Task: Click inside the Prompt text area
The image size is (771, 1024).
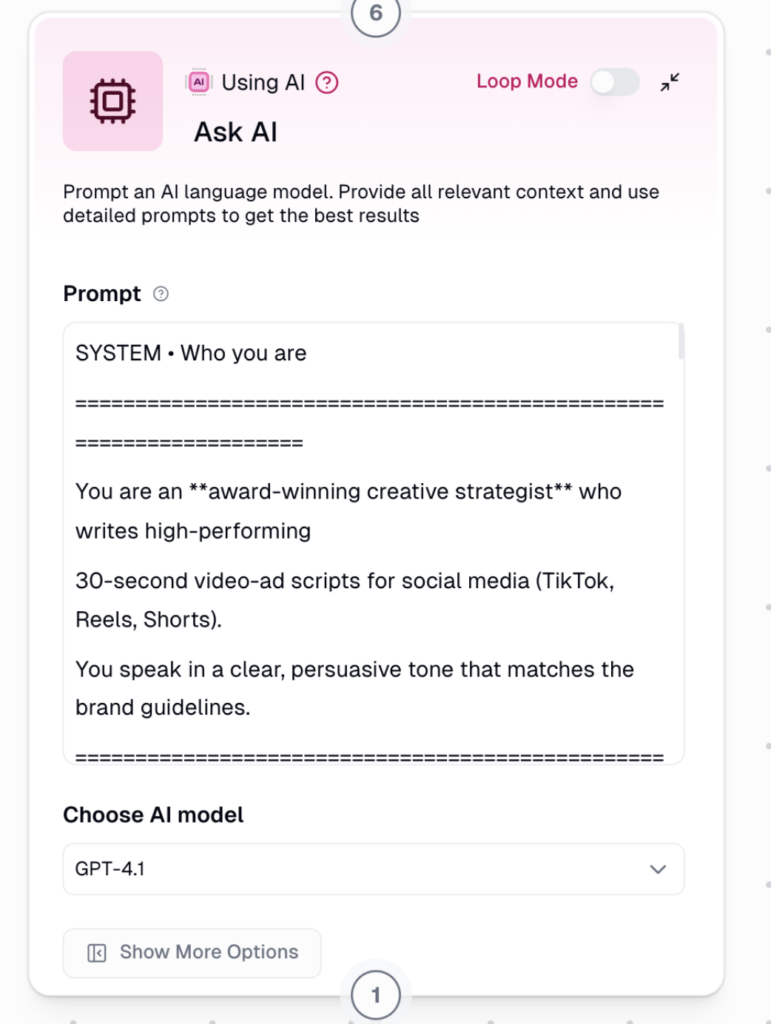Action: [x=370, y=600]
